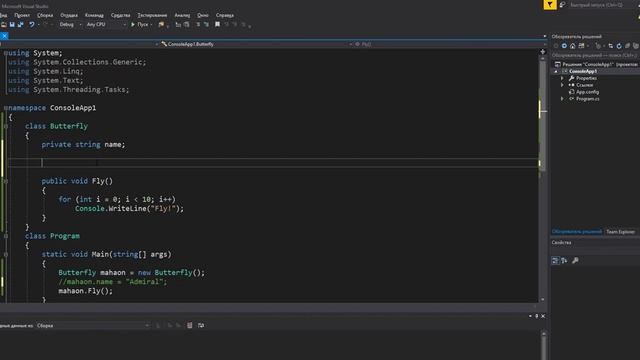
Task: Click the Save icon in the toolbar
Action: pyautogui.click(x=12, y=25)
